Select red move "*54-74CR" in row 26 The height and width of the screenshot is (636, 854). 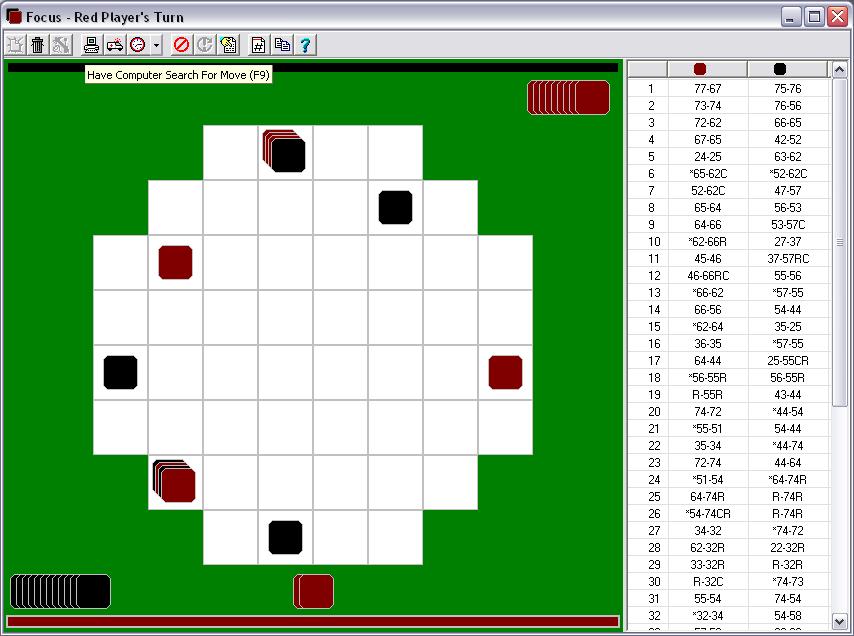click(x=707, y=513)
